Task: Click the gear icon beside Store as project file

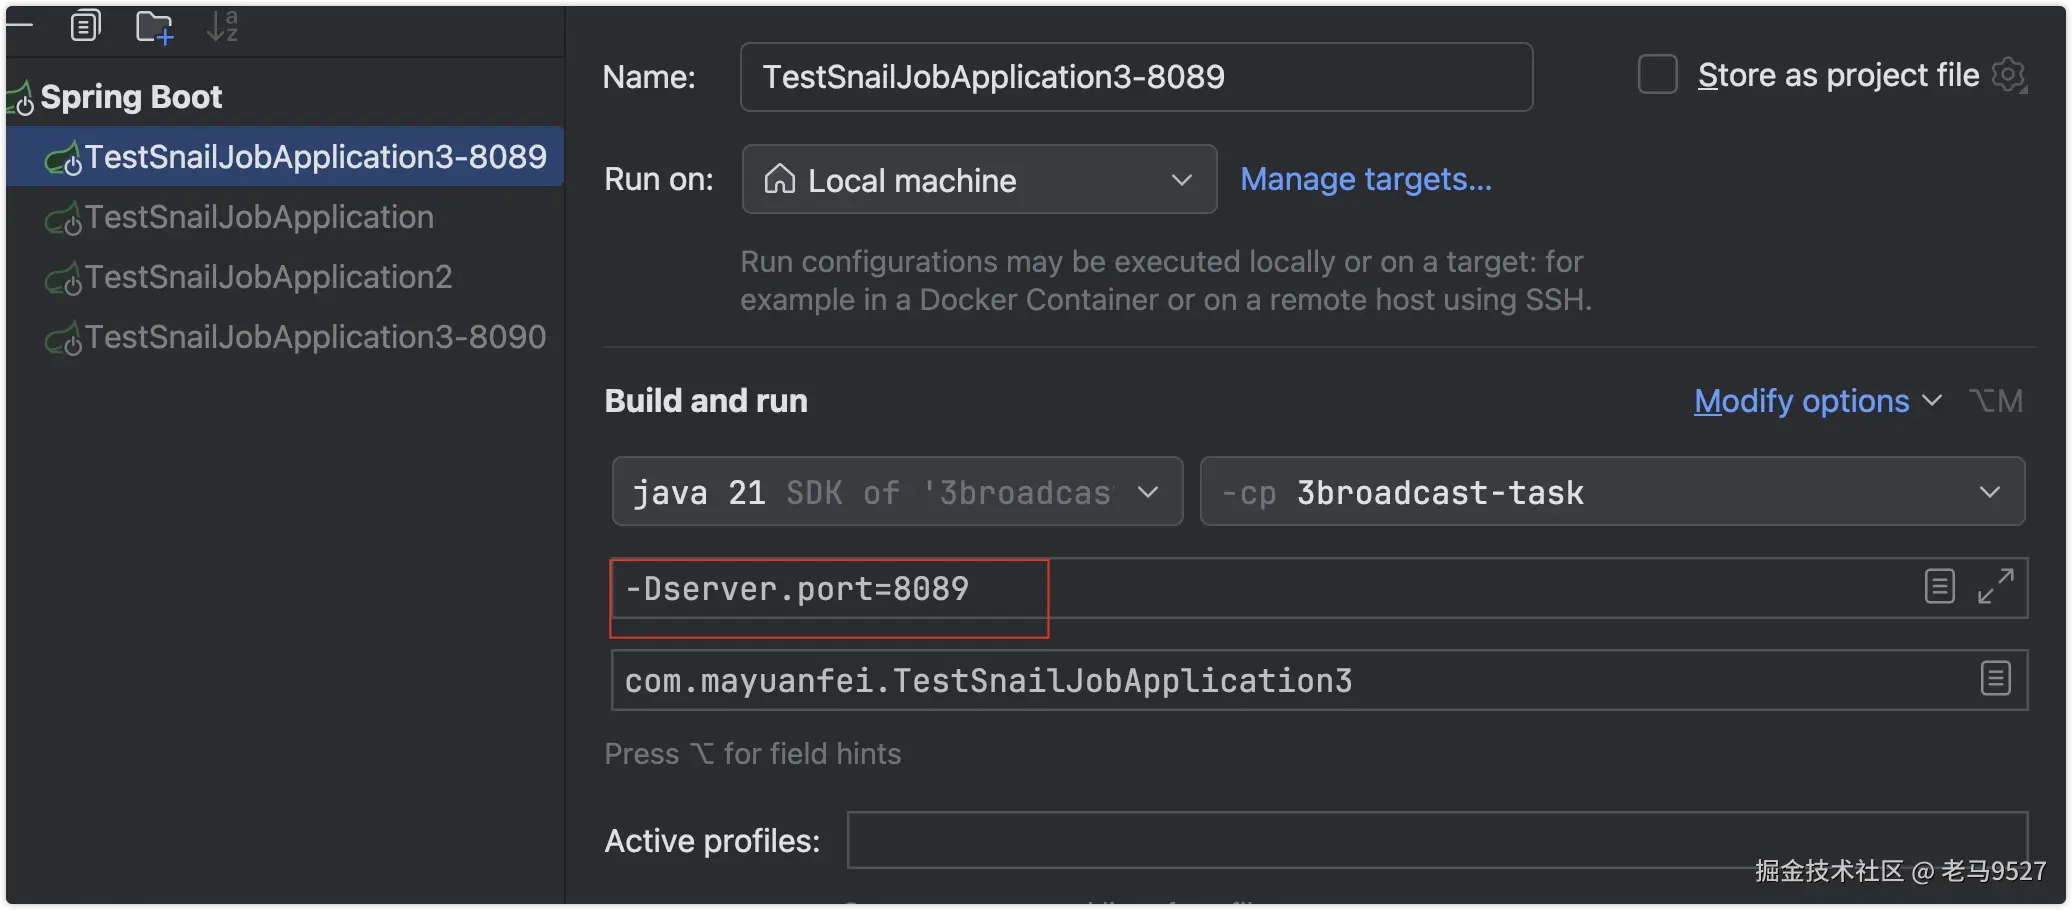Action: pos(2009,75)
